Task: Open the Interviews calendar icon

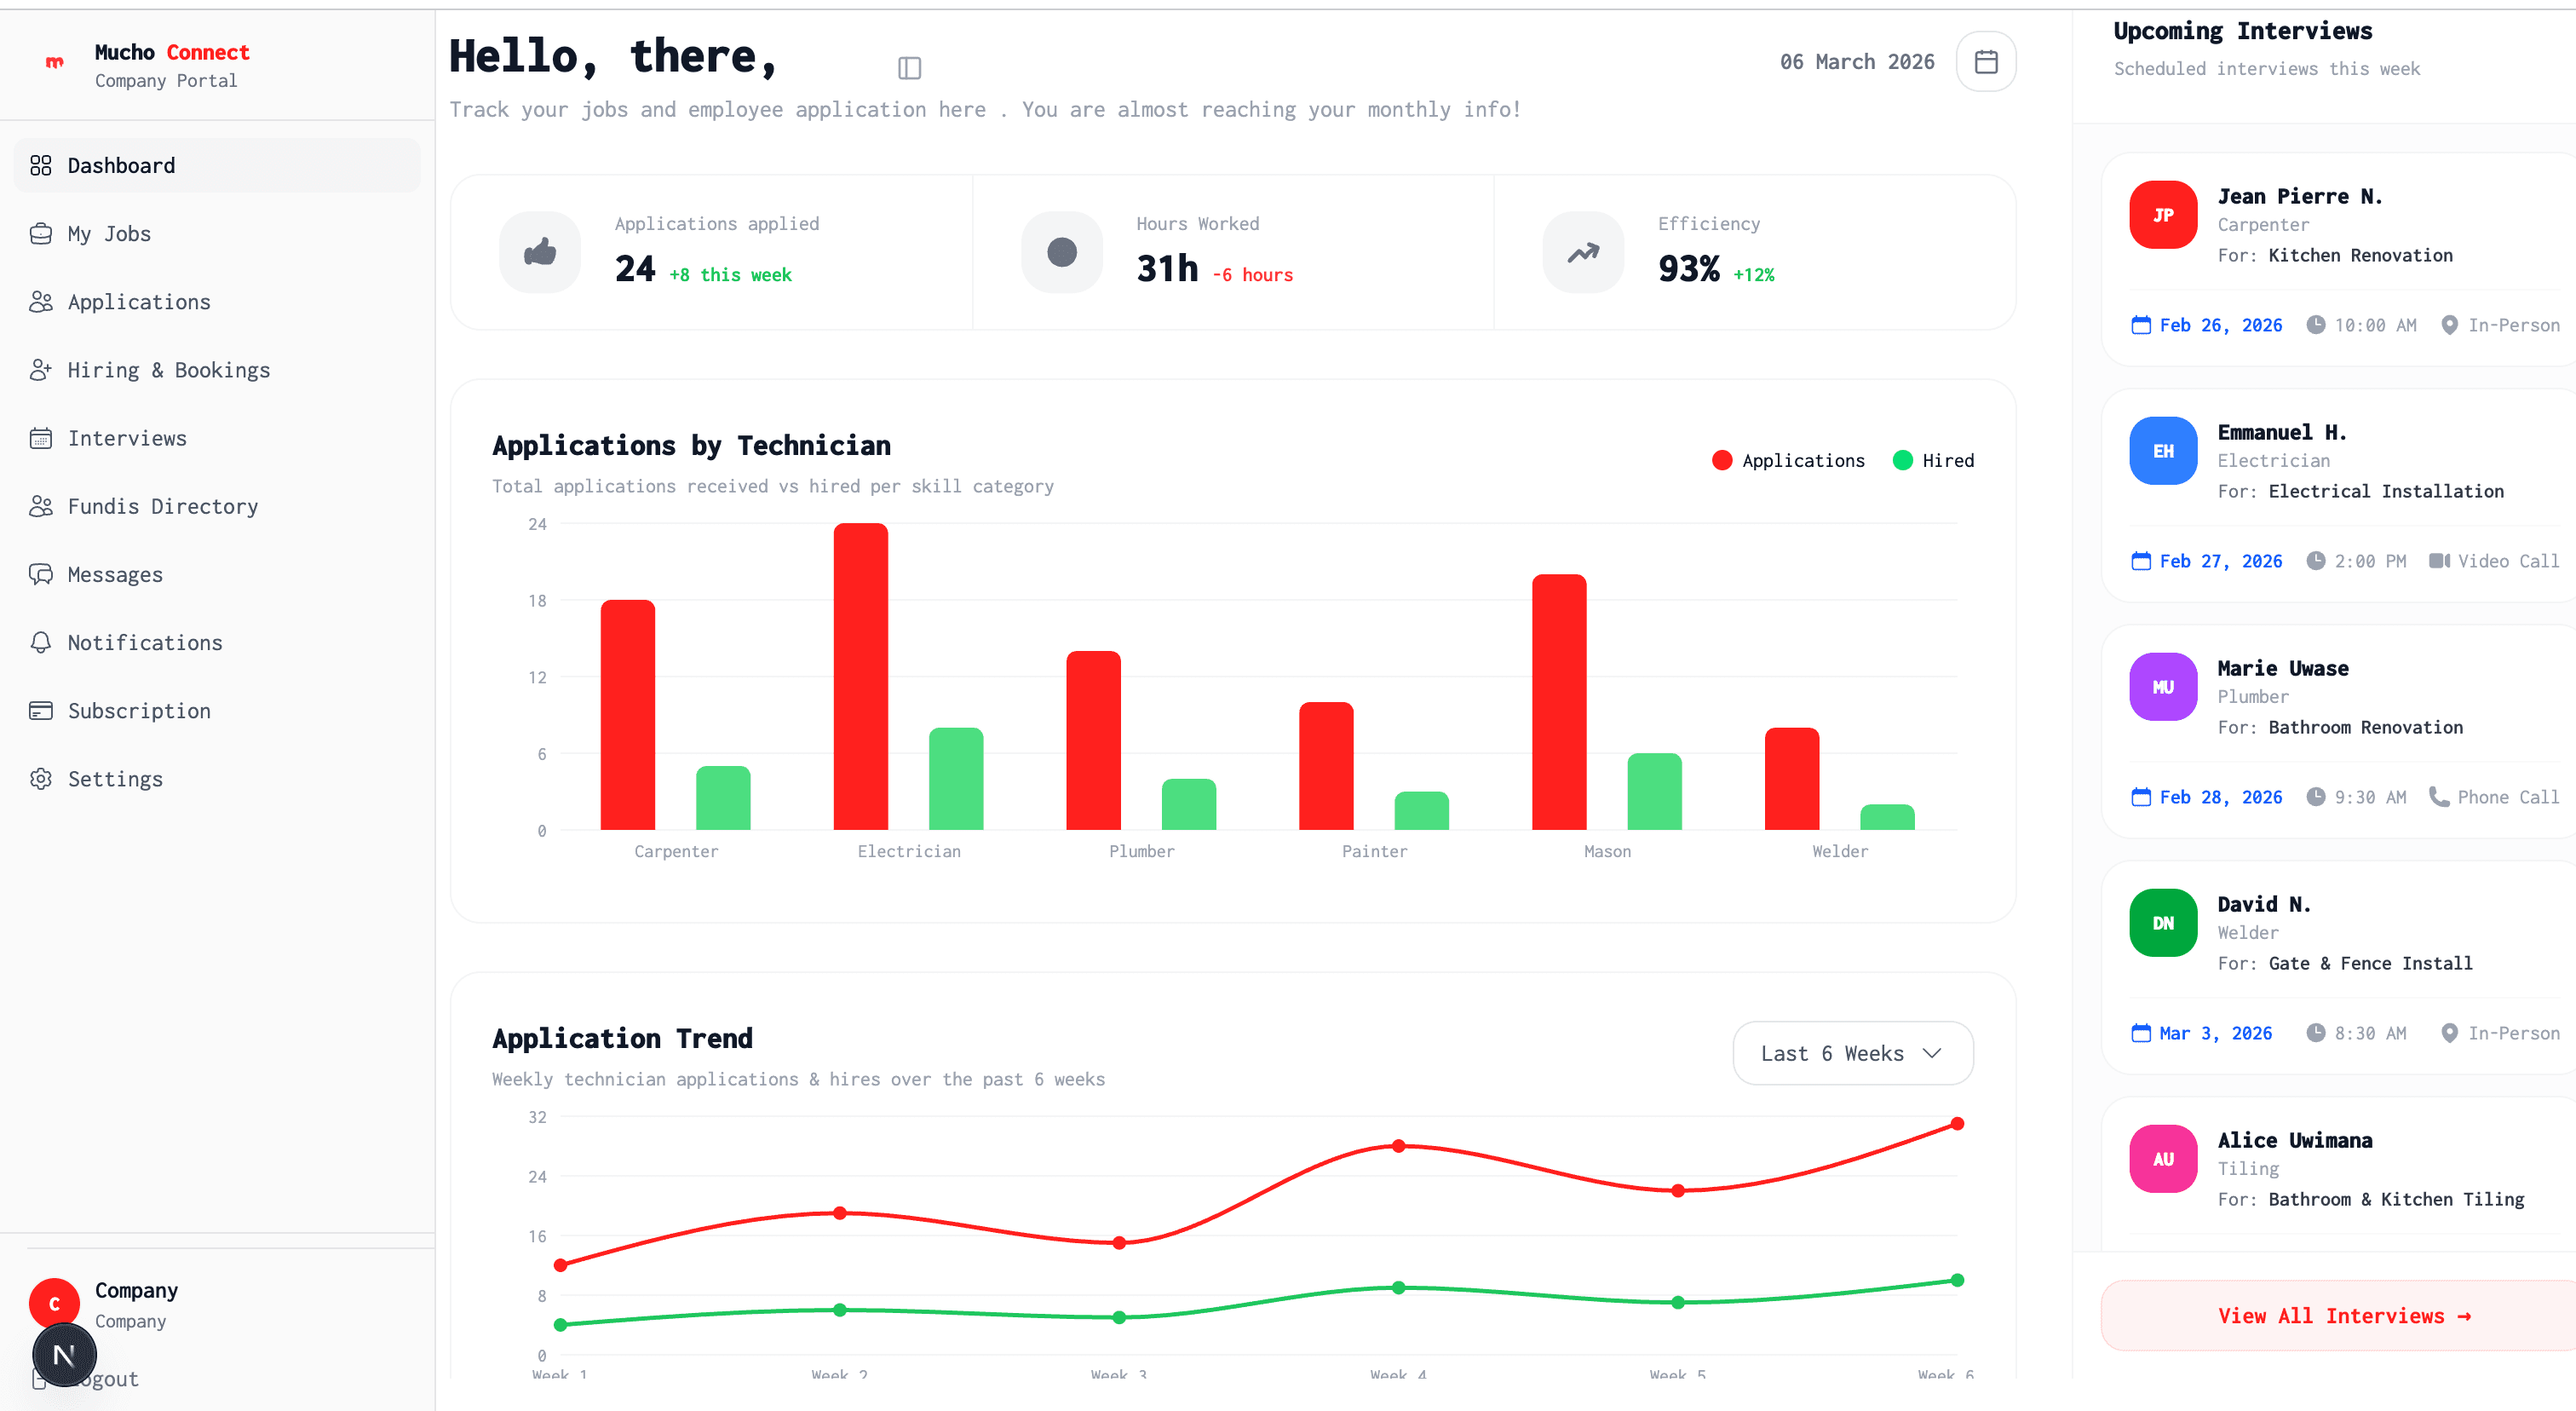Action: pos(41,437)
